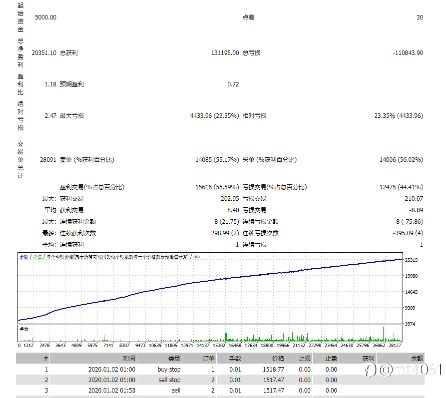Click the price column header in orders table
446x398 pixels.
278,359
